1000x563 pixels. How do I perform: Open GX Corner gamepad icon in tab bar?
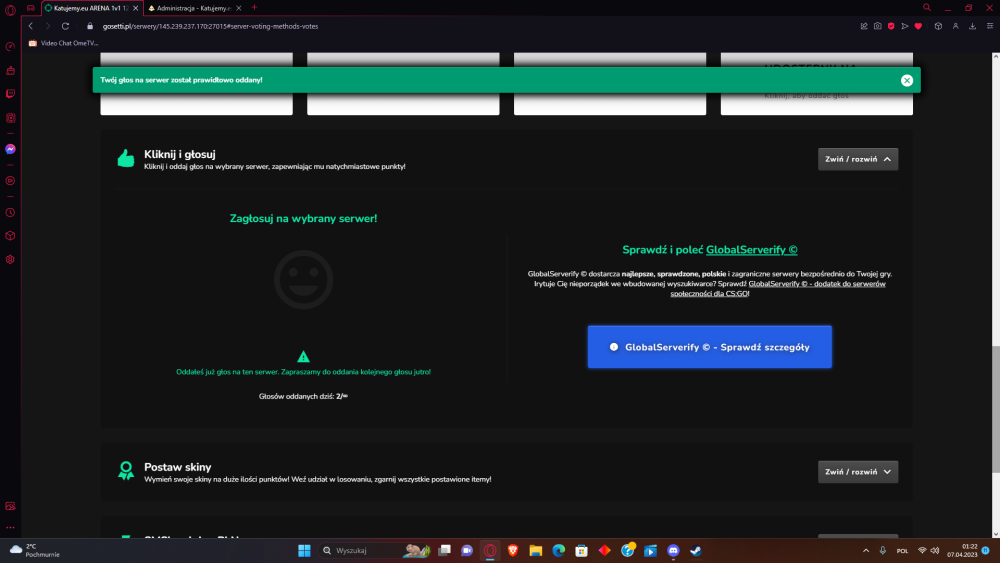(x=31, y=8)
